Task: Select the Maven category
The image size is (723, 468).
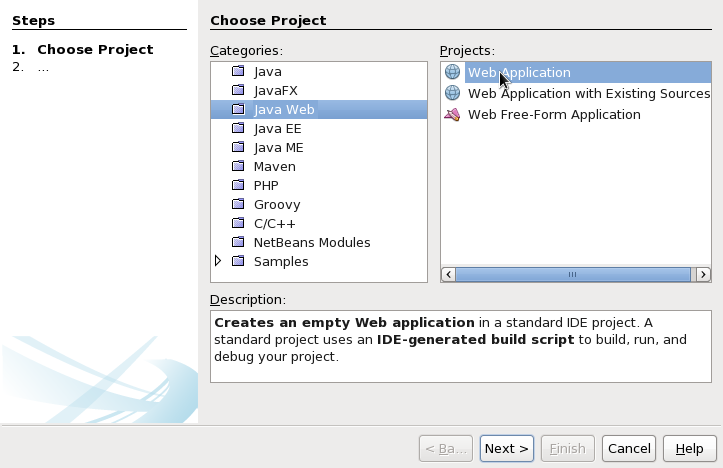Action: [x=275, y=166]
